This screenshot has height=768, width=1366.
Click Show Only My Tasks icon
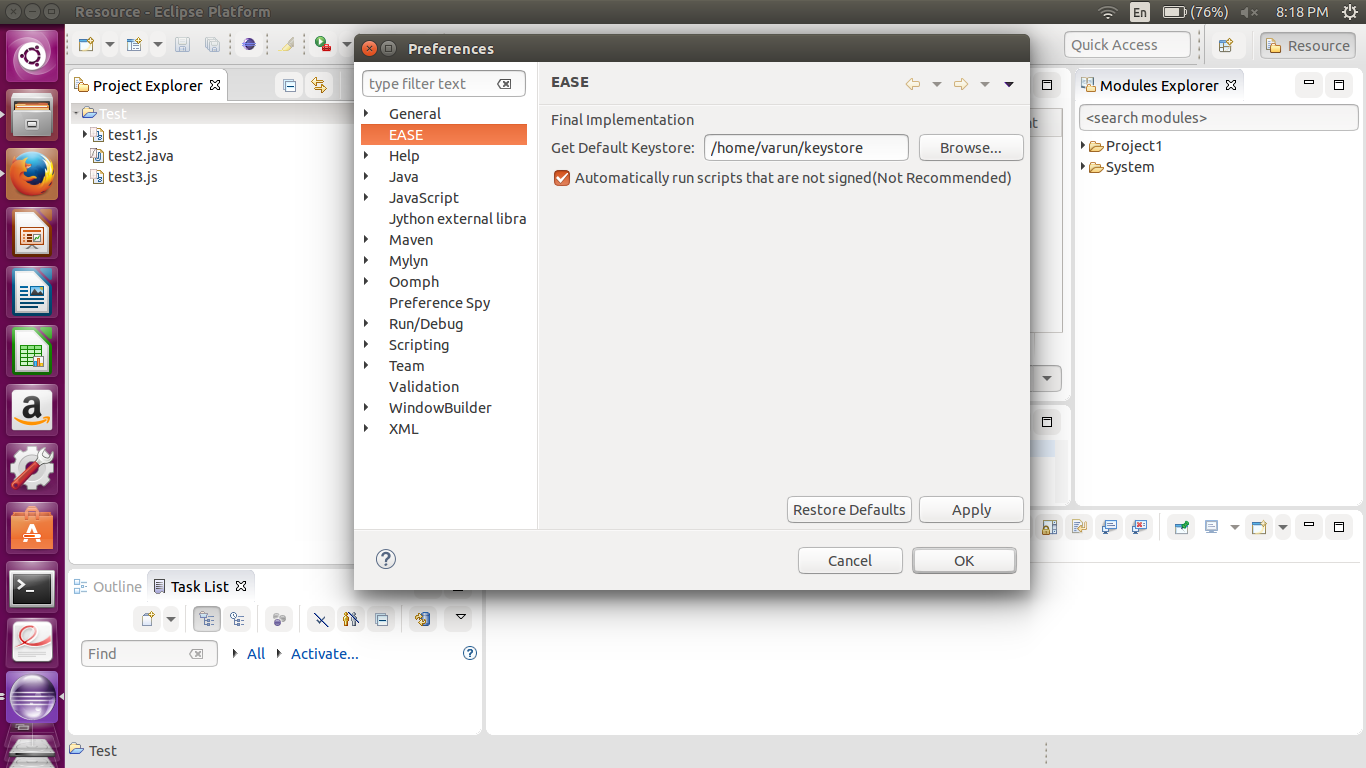[x=350, y=620]
